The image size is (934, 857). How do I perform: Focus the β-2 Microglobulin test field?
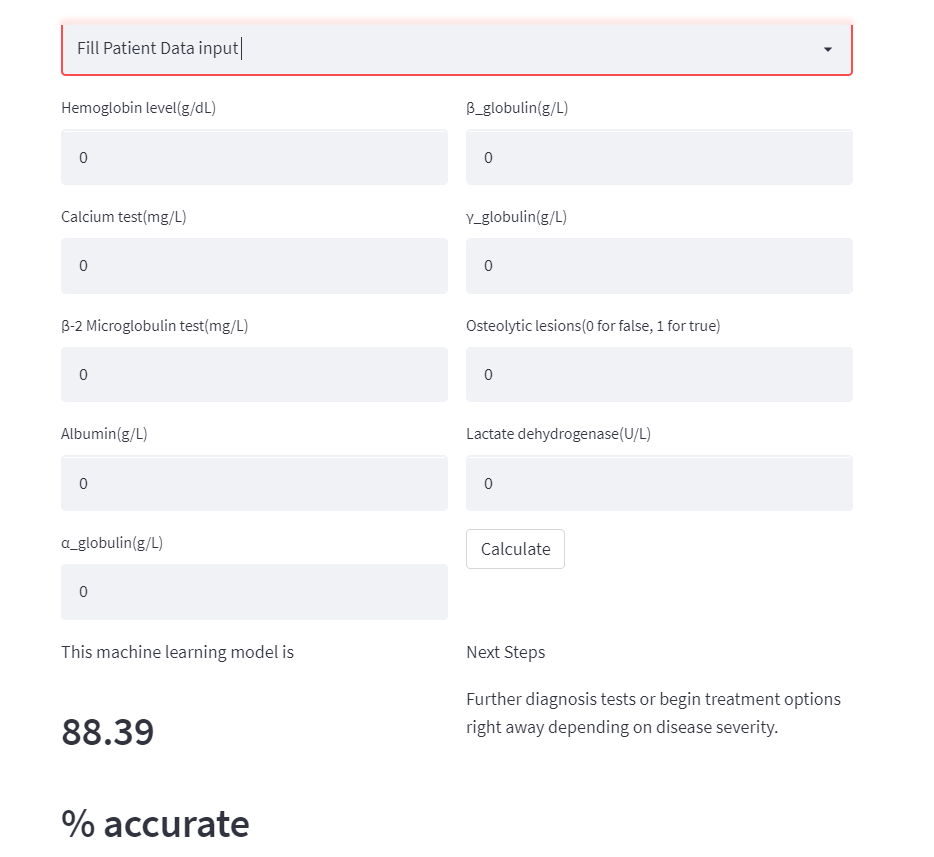254,375
